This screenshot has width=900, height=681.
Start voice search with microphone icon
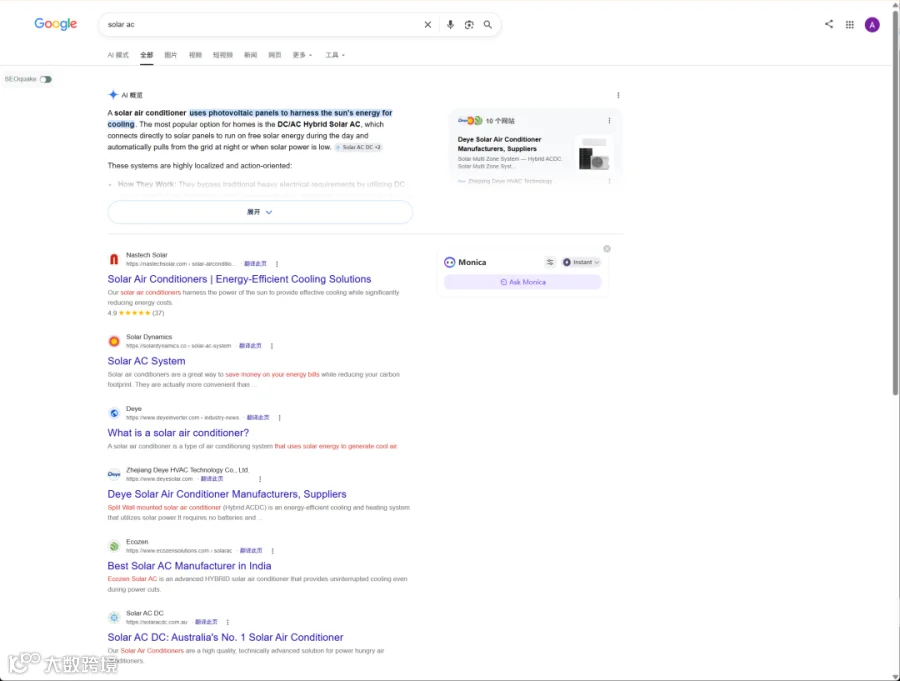pyautogui.click(x=451, y=25)
